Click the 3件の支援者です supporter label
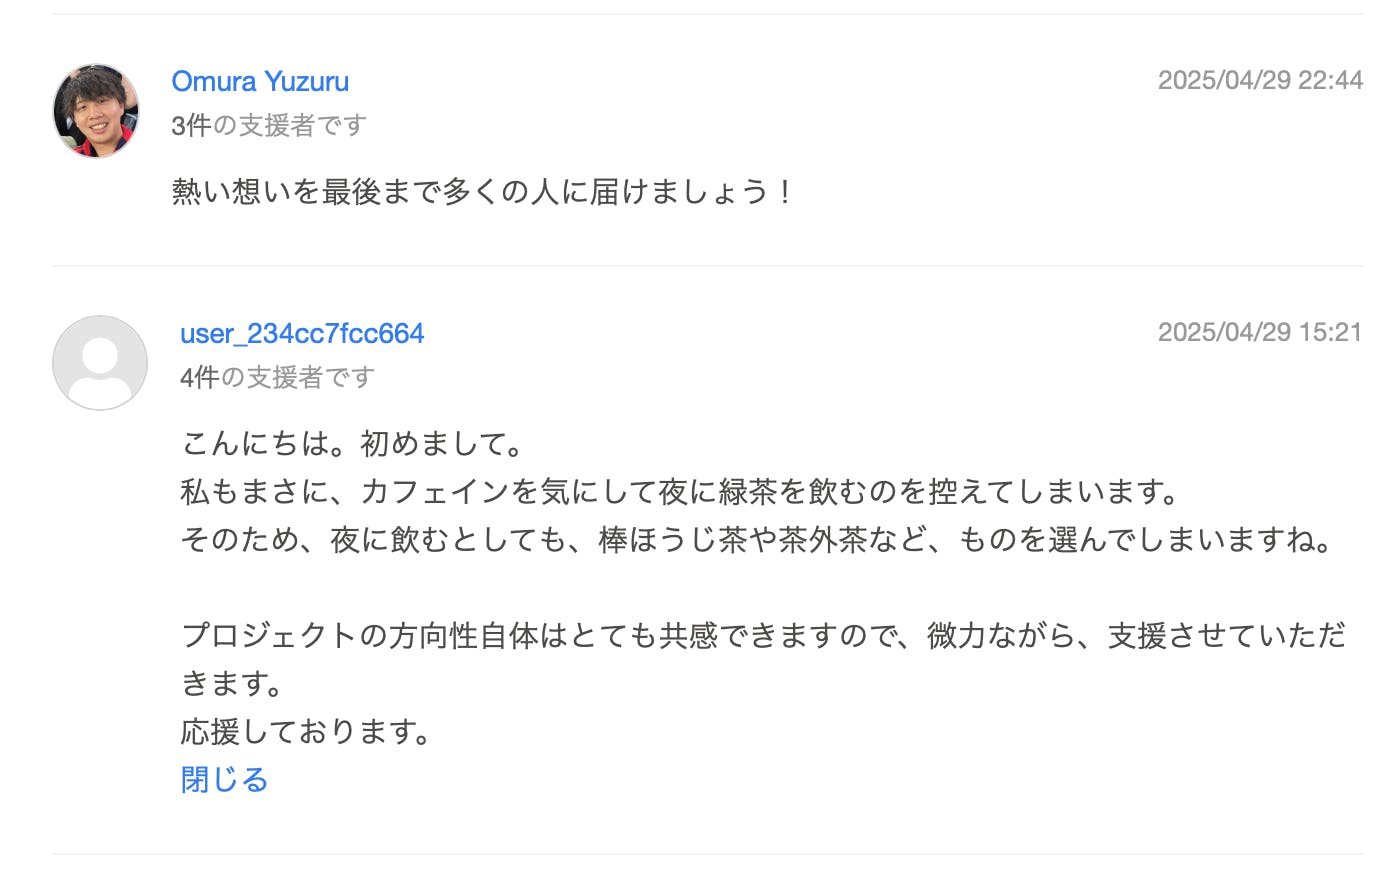The height and width of the screenshot is (870, 1384). click(269, 125)
